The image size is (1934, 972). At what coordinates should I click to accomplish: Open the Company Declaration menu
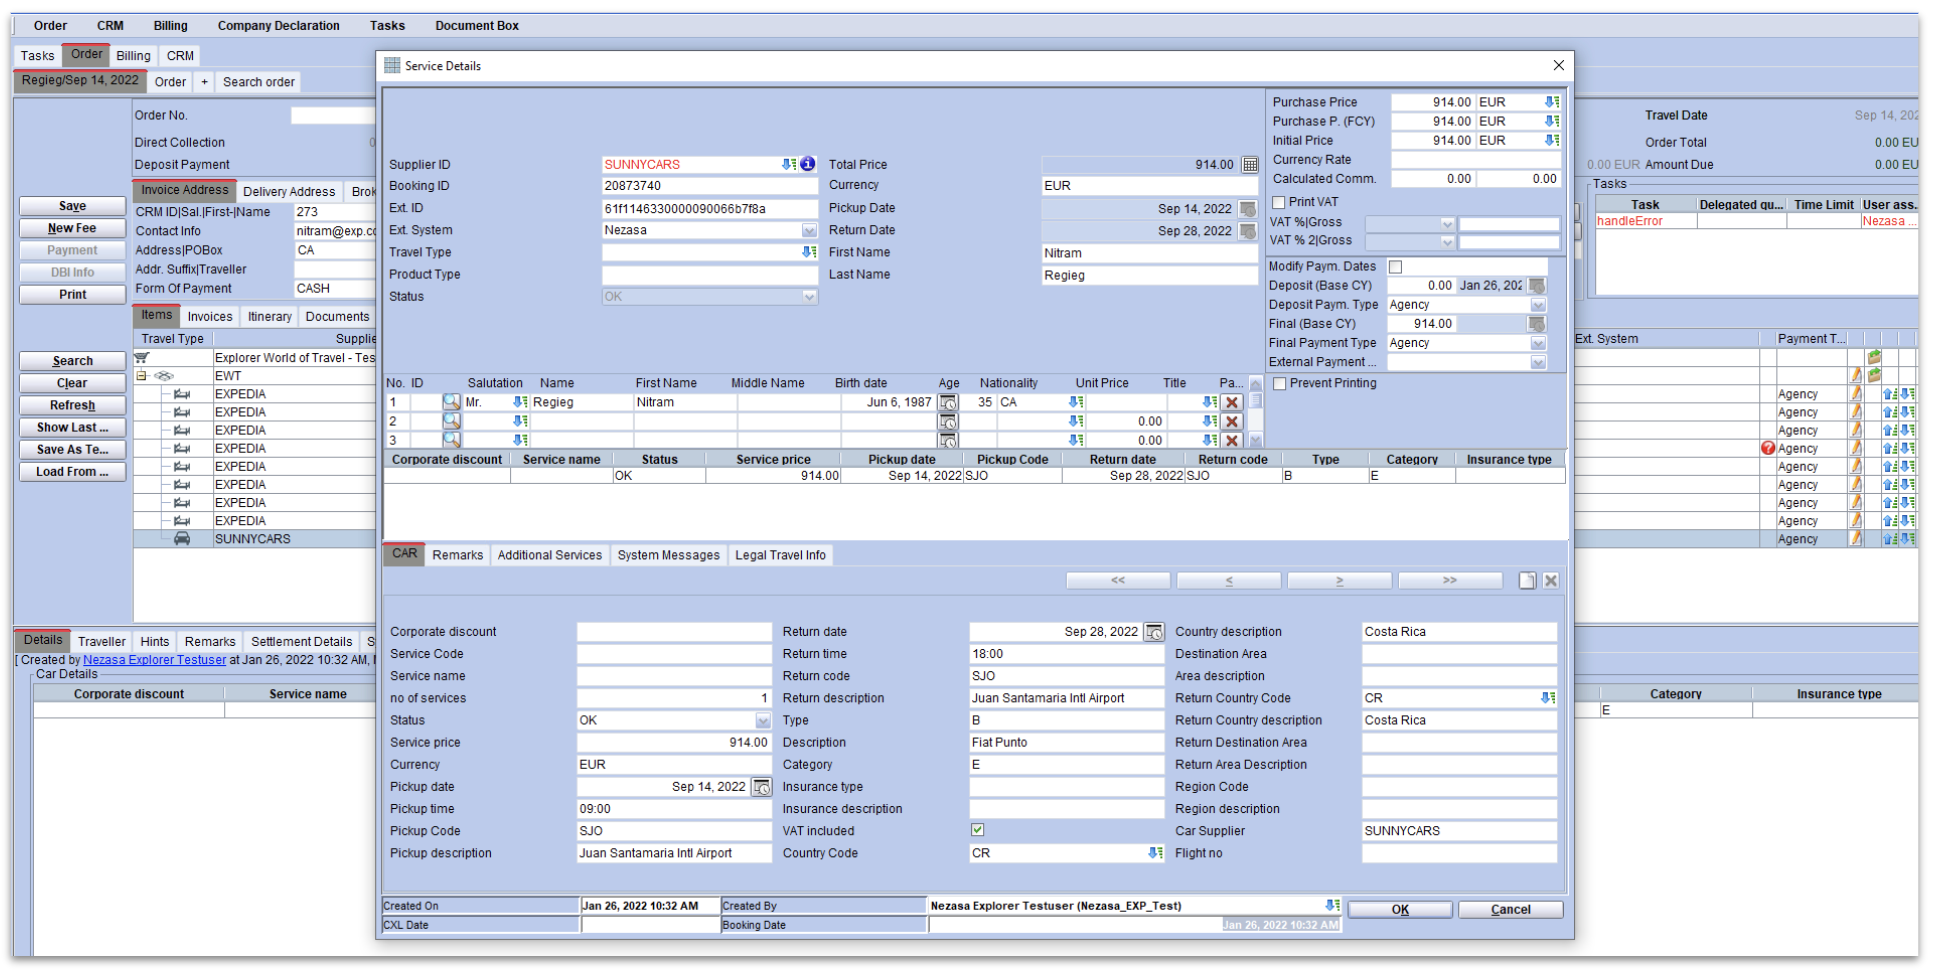pos(279,26)
